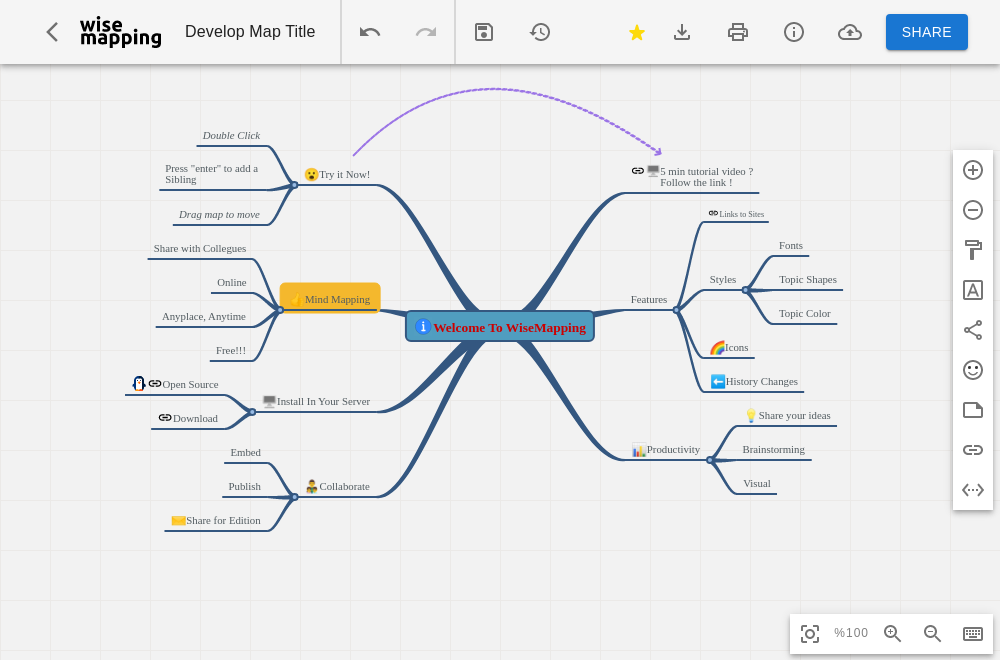This screenshot has height=660, width=1000.
Task: Click the blue SHARE button
Action: (x=927, y=32)
